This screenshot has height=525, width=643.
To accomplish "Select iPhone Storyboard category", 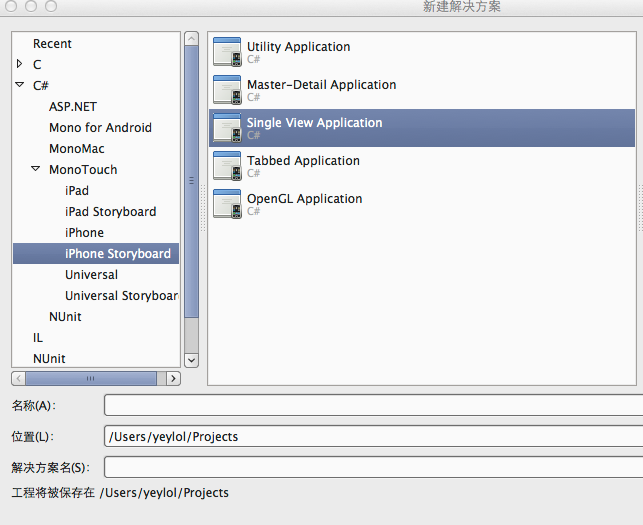I will [96, 253].
